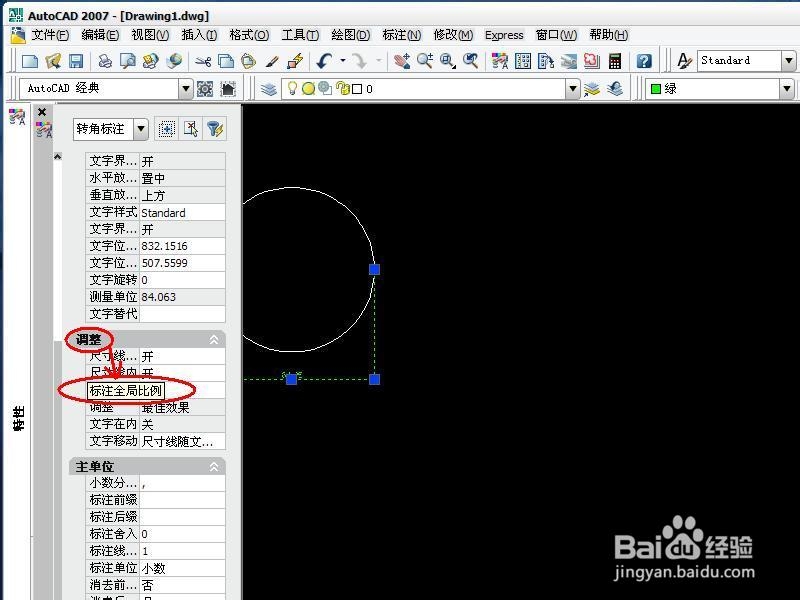Screen dimensions: 800x600
Task: Click the Zoom Previous icon
Action: pos(470,61)
